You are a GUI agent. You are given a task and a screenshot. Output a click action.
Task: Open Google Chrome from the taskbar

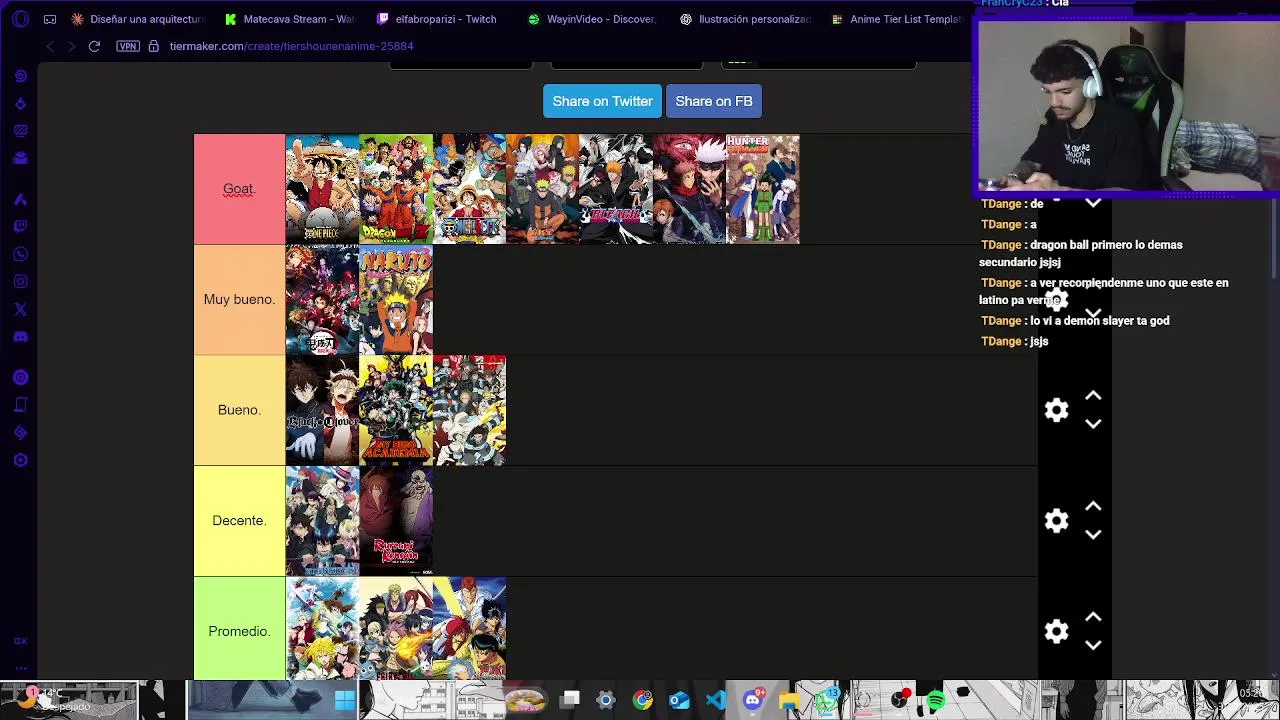(x=643, y=700)
